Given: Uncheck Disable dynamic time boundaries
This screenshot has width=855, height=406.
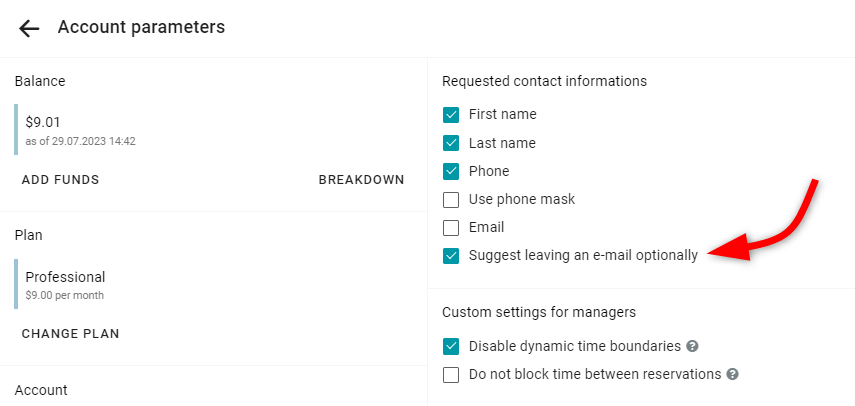Looking at the screenshot, I should pos(451,346).
